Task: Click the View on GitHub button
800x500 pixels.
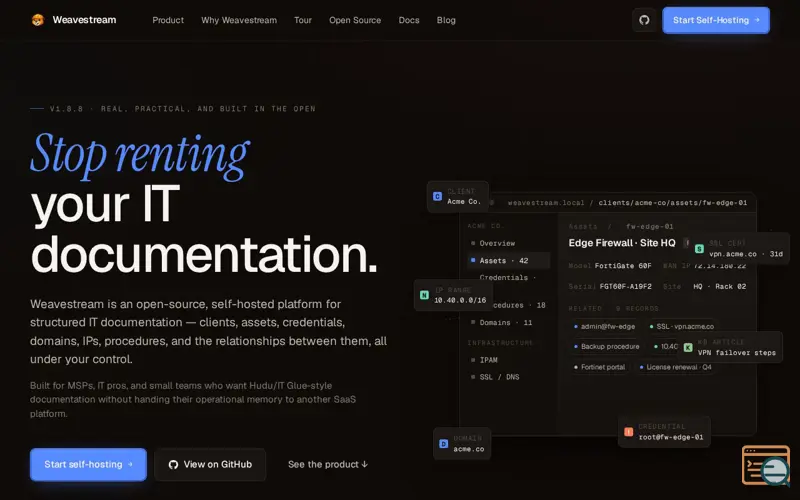Action: [210, 464]
